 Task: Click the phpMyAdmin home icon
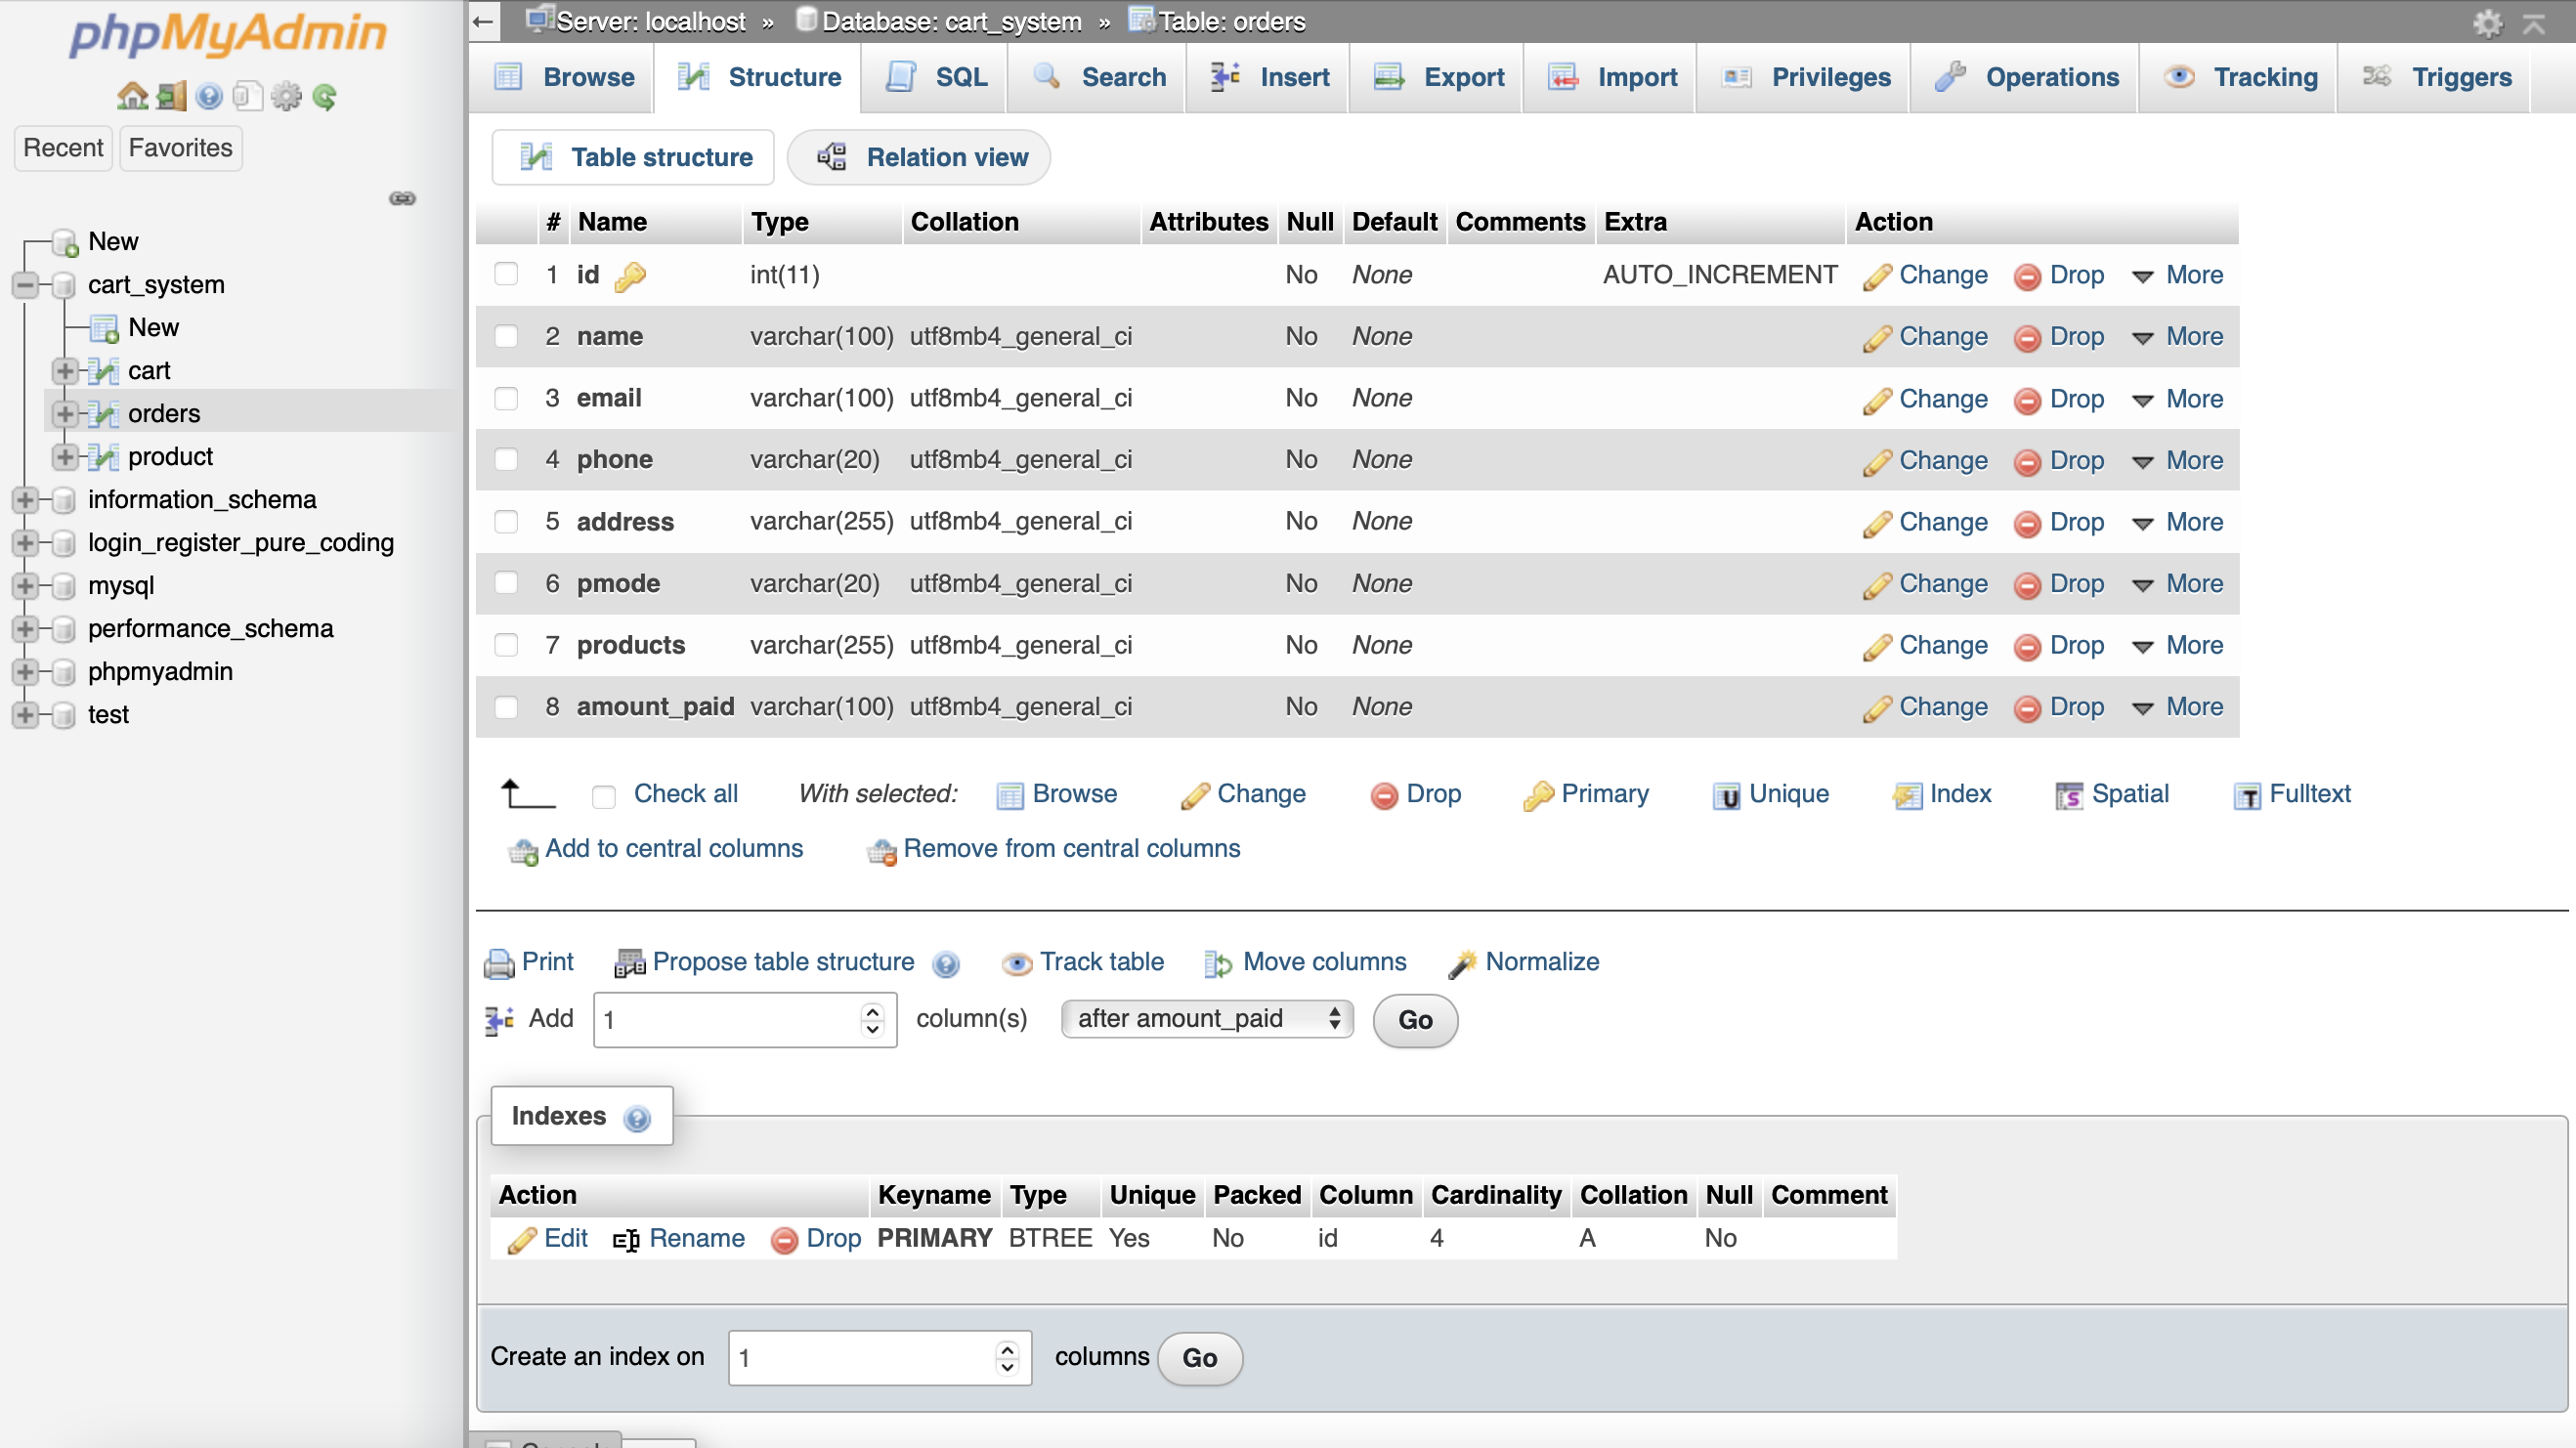click(x=131, y=96)
